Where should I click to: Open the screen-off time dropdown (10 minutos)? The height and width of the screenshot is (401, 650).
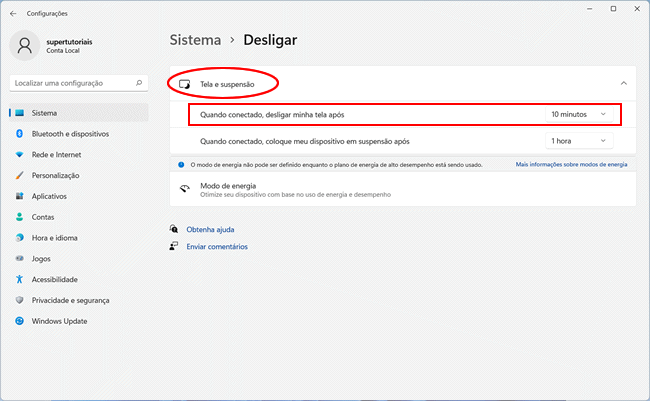point(578,114)
